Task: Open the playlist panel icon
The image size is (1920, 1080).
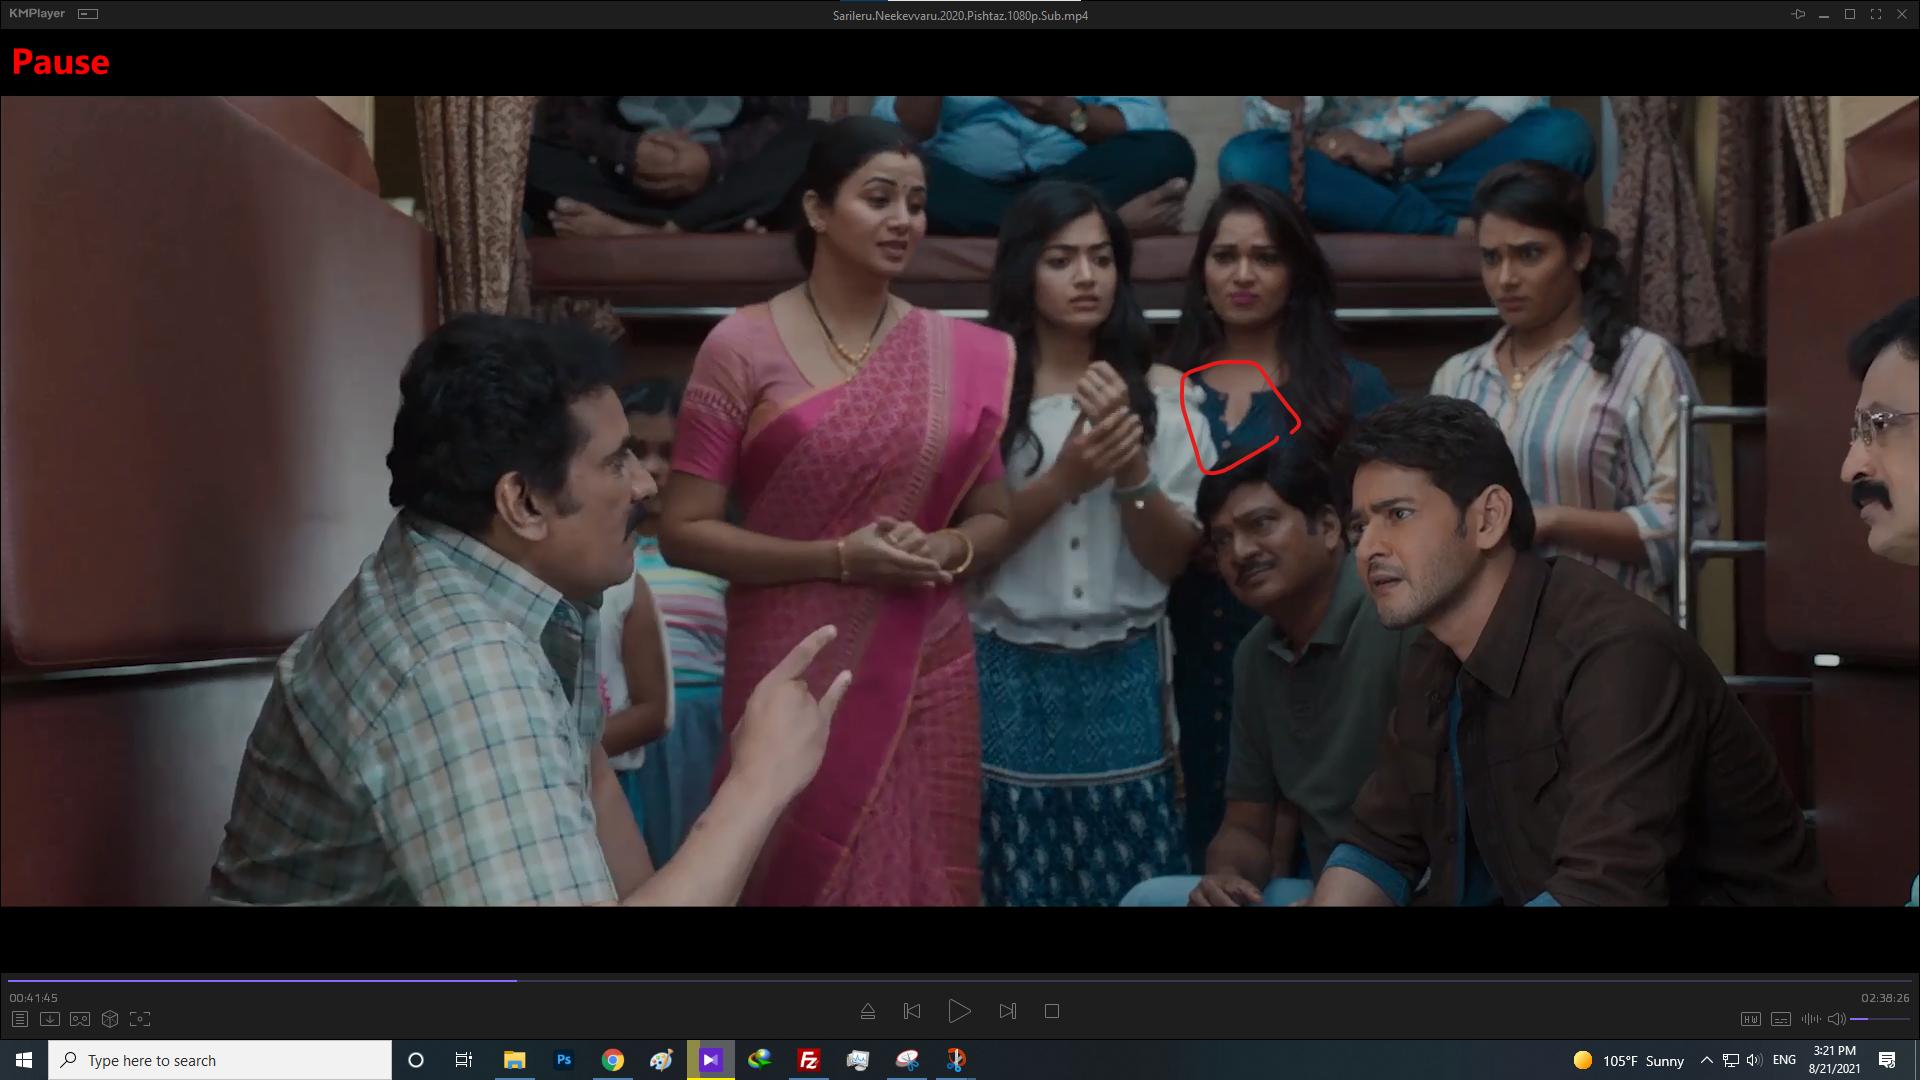Action: (x=20, y=1019)
